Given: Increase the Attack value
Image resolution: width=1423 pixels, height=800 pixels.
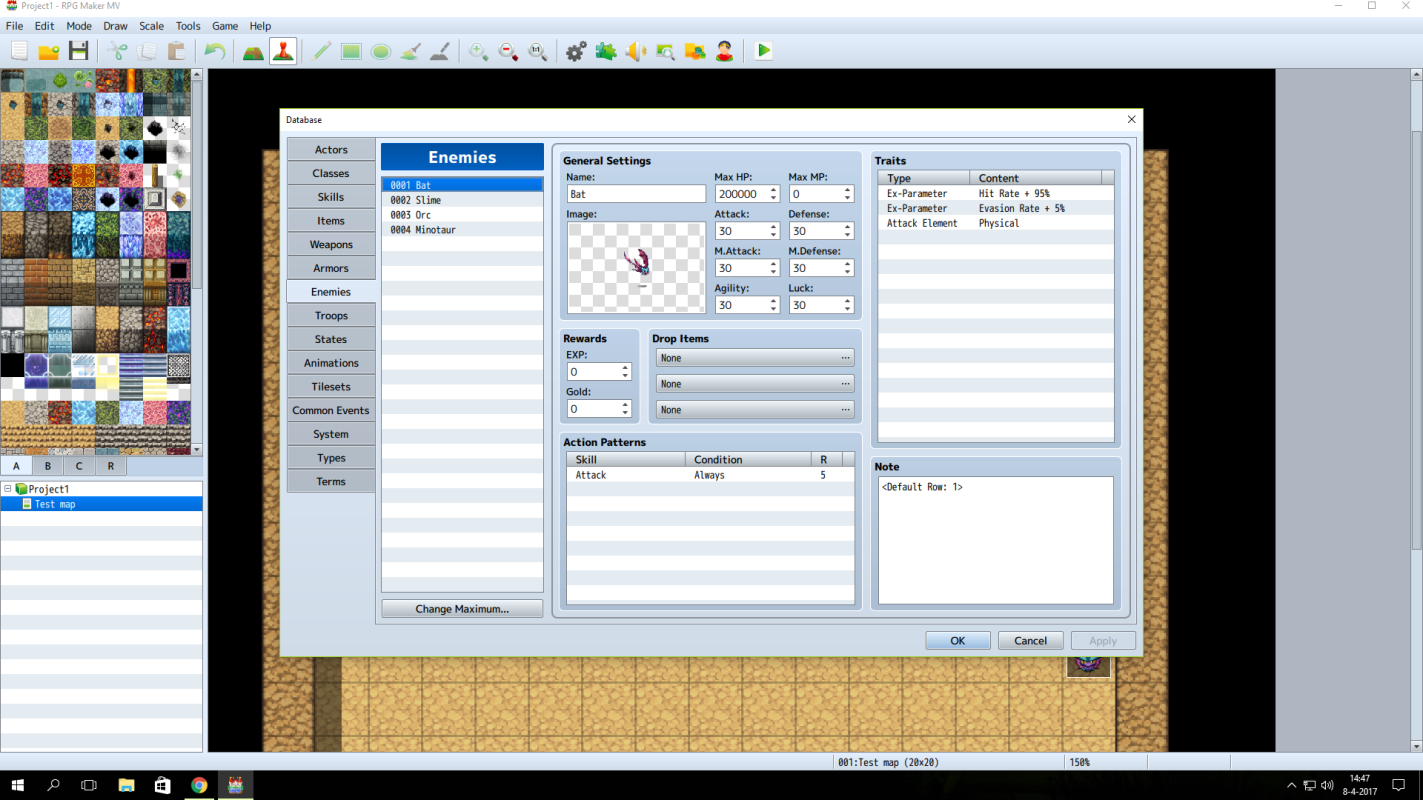Looking at the screenshot, I should tap(774, 227).
